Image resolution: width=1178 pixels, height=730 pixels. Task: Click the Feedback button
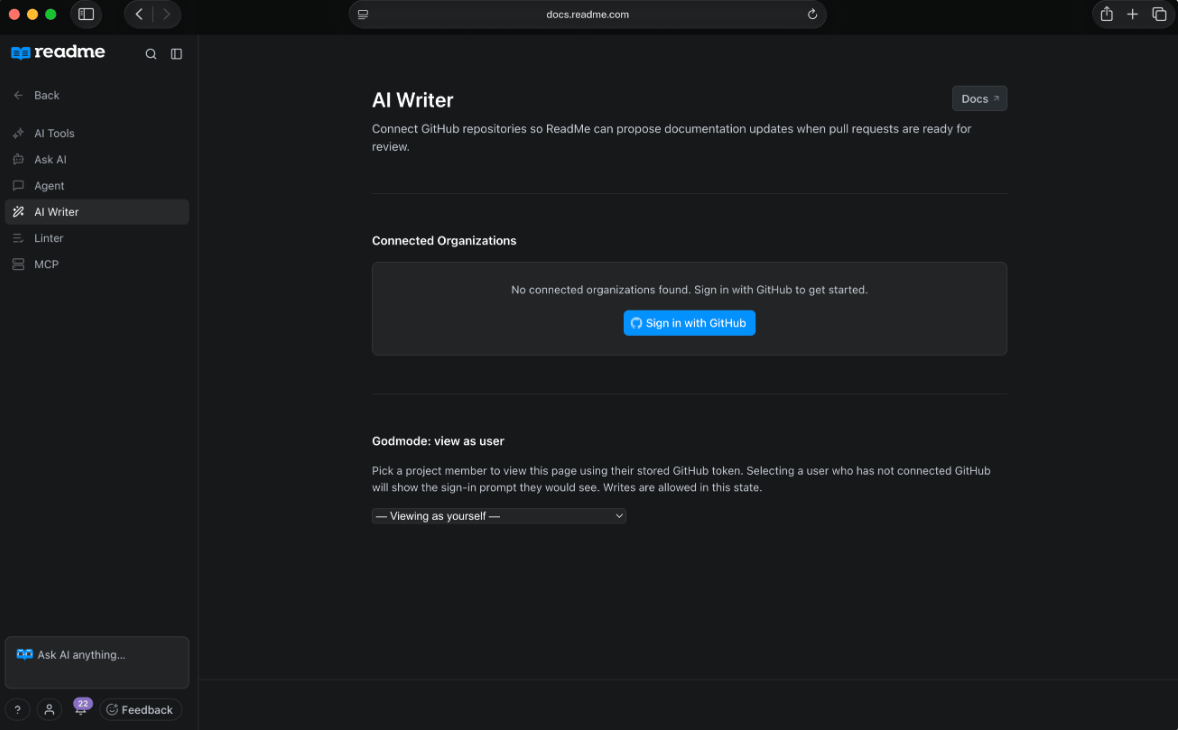point(140,710)
